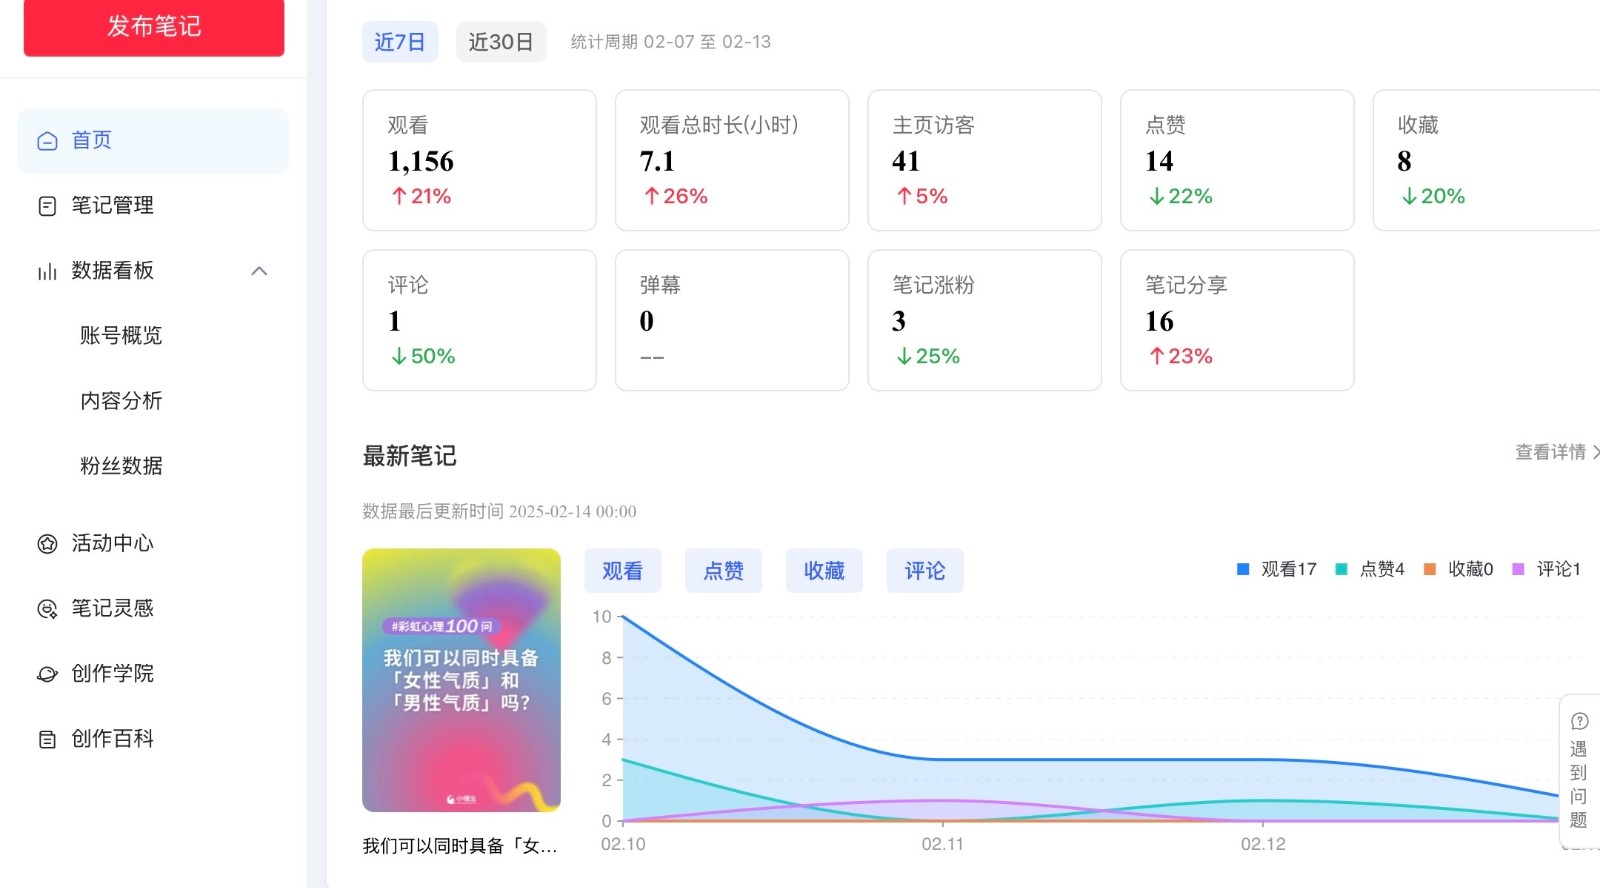
Task: Click the blue 观看17 legend swatch
Action: tap(1243, 569)
